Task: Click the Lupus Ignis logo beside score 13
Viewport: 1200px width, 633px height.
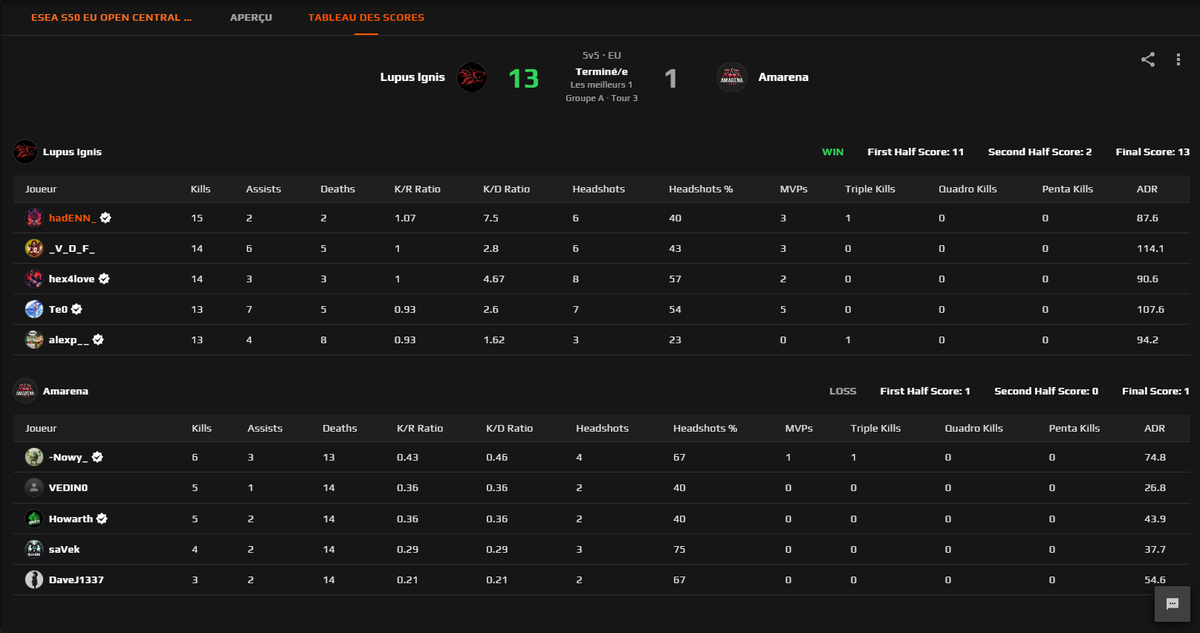Action: [x=472, y=77]
